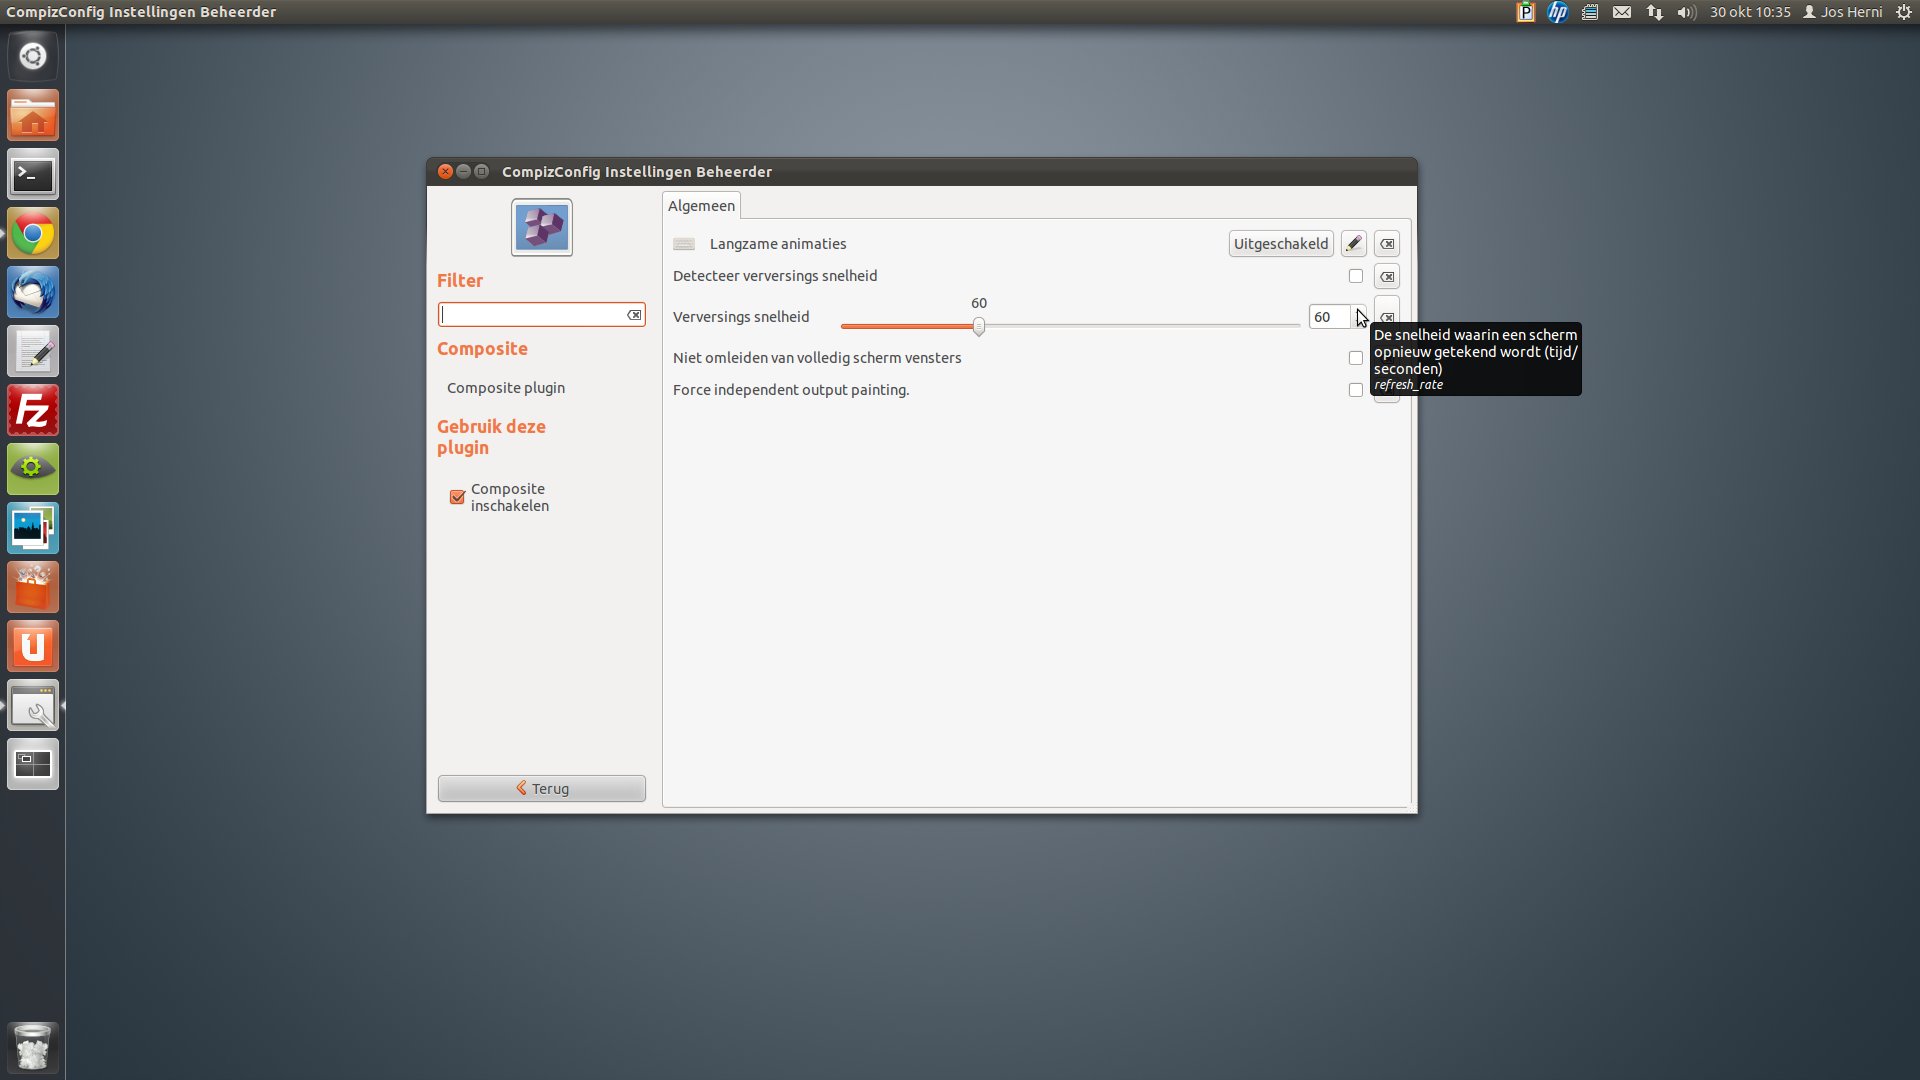The width and height of the screenshot is (1920, 1080).
Task: Open Ubuntu One from the launcher
Action: [x=33, y=646]
